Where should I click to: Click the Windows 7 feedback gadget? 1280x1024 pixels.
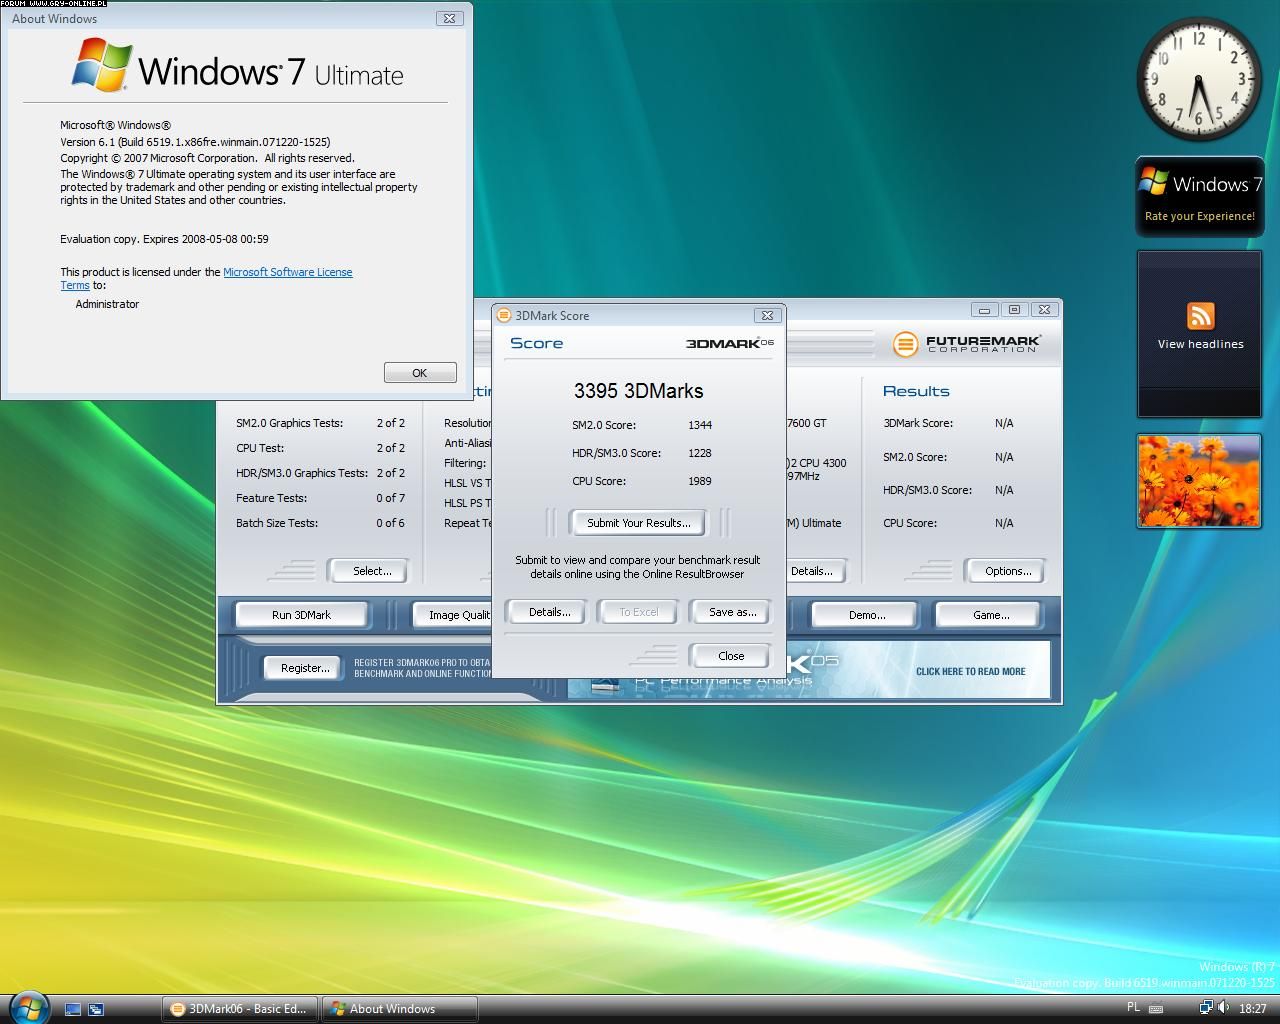coord(1199,196)
